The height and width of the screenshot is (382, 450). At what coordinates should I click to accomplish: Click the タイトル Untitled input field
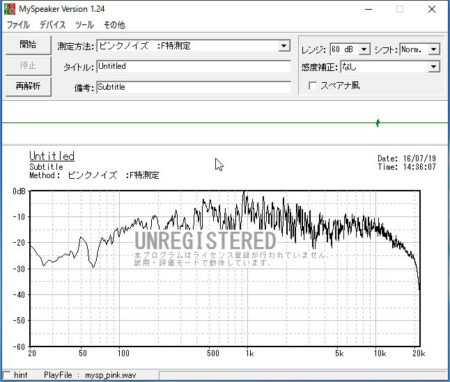point(193,66)
